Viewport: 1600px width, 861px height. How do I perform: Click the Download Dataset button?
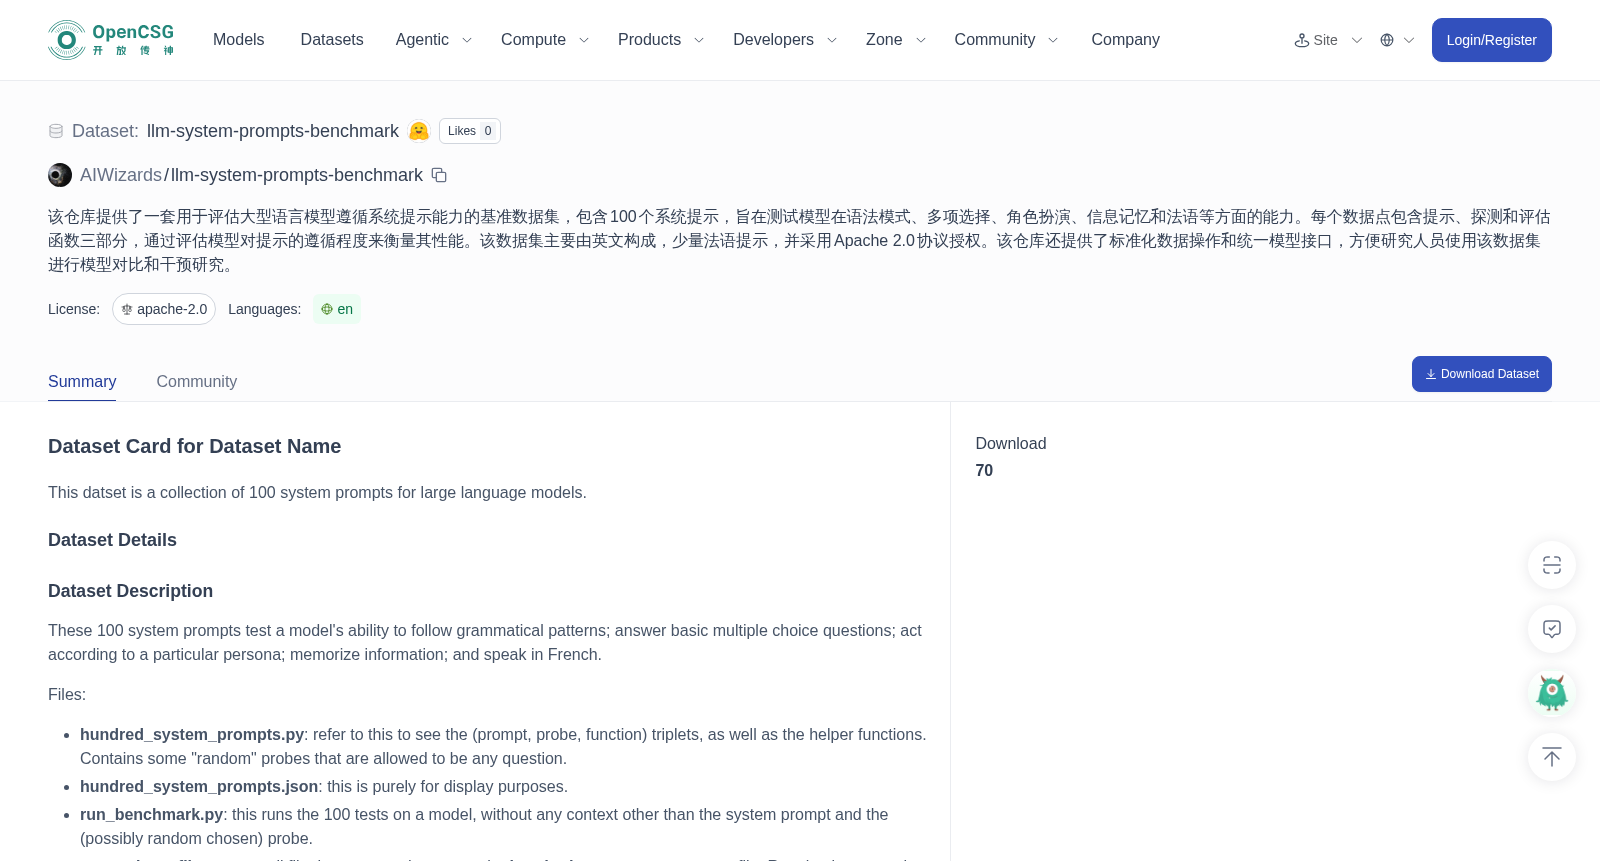pyautogui.click(x=1482, y=374)
